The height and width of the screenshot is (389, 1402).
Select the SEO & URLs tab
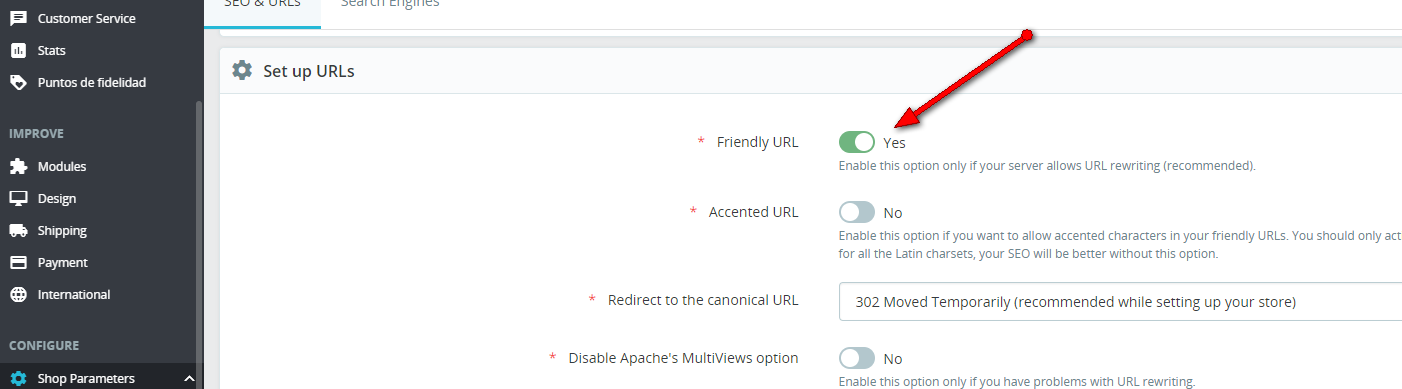(x=263, y=4)
